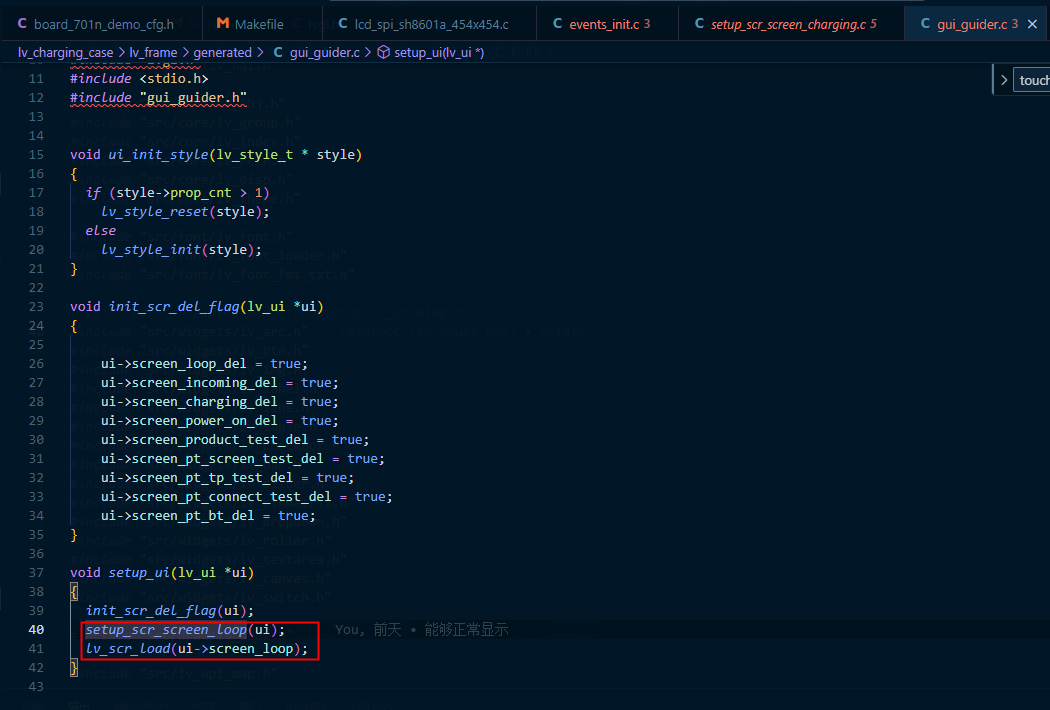The width and height of the screenshot is (1050, 710).
Task: Click <stdio.h> include on line 11
Action: [x=174, y=78]
